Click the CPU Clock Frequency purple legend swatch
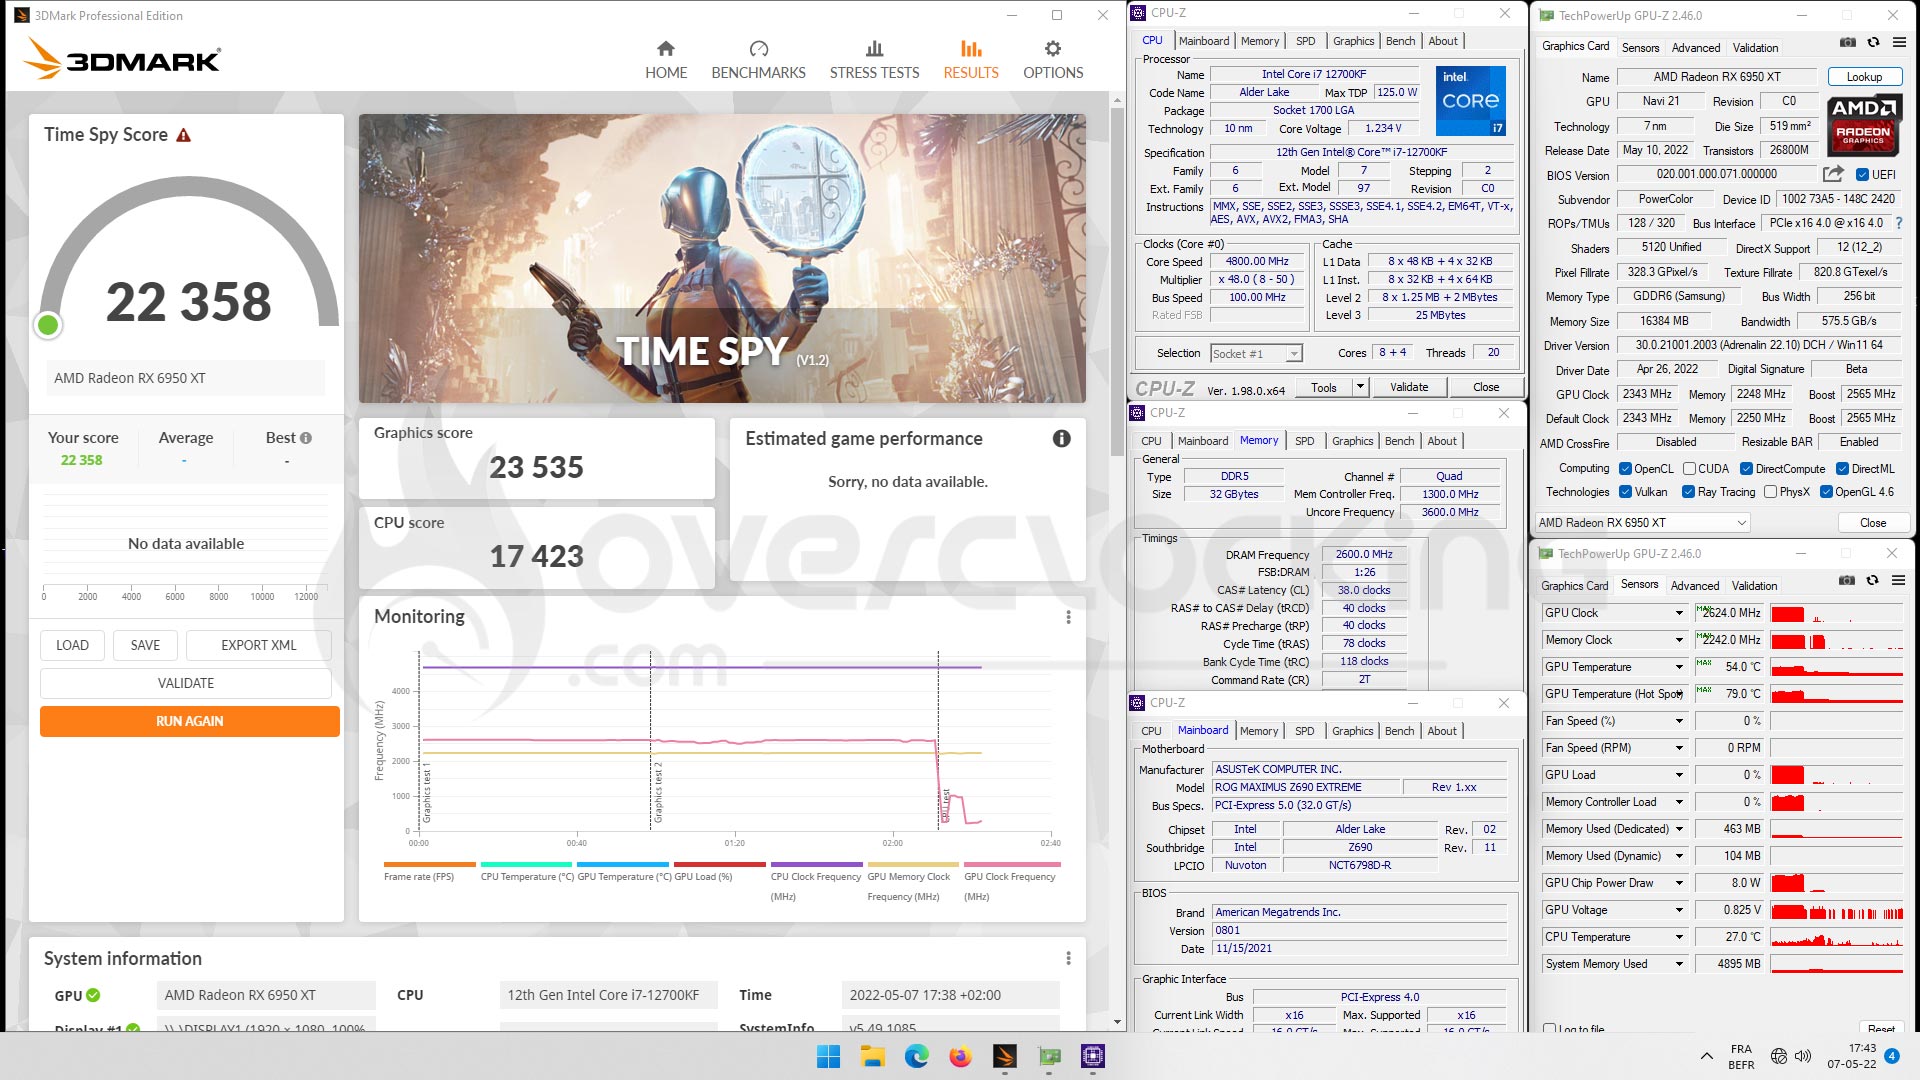The image size is (1920, 1080). coord(816,864)
